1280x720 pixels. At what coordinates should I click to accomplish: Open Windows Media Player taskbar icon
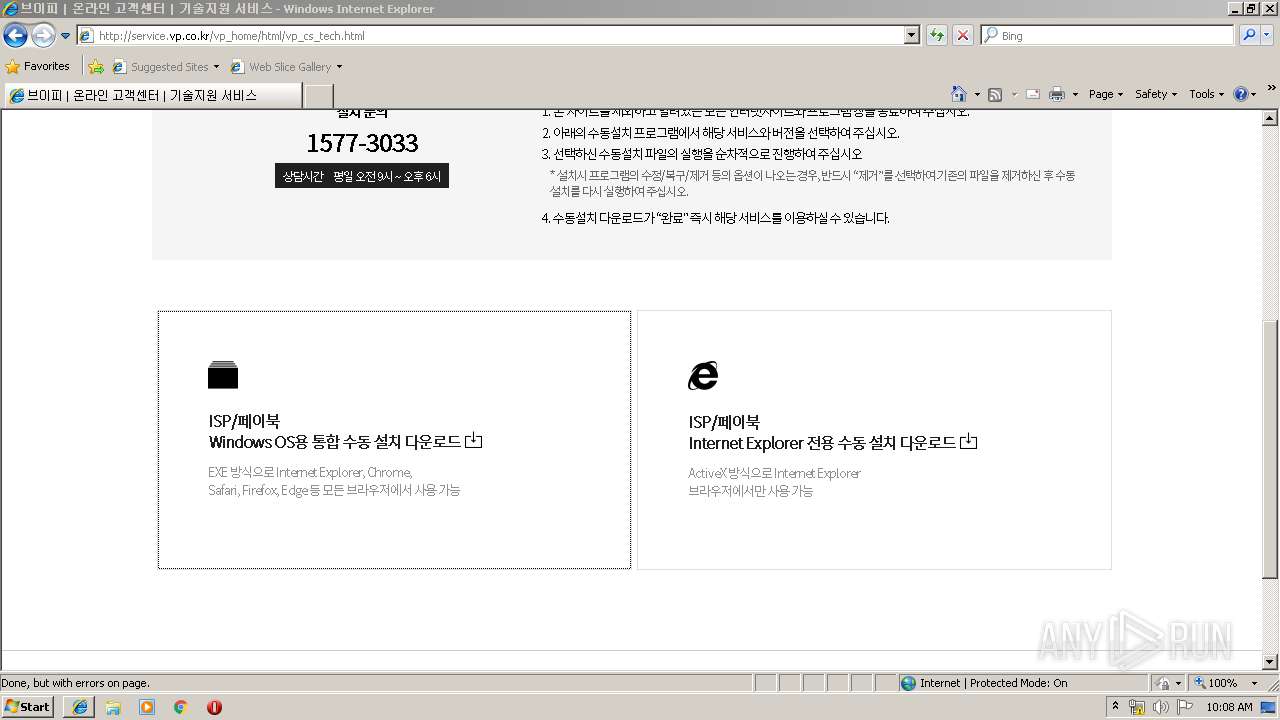(x=147, y=707)
